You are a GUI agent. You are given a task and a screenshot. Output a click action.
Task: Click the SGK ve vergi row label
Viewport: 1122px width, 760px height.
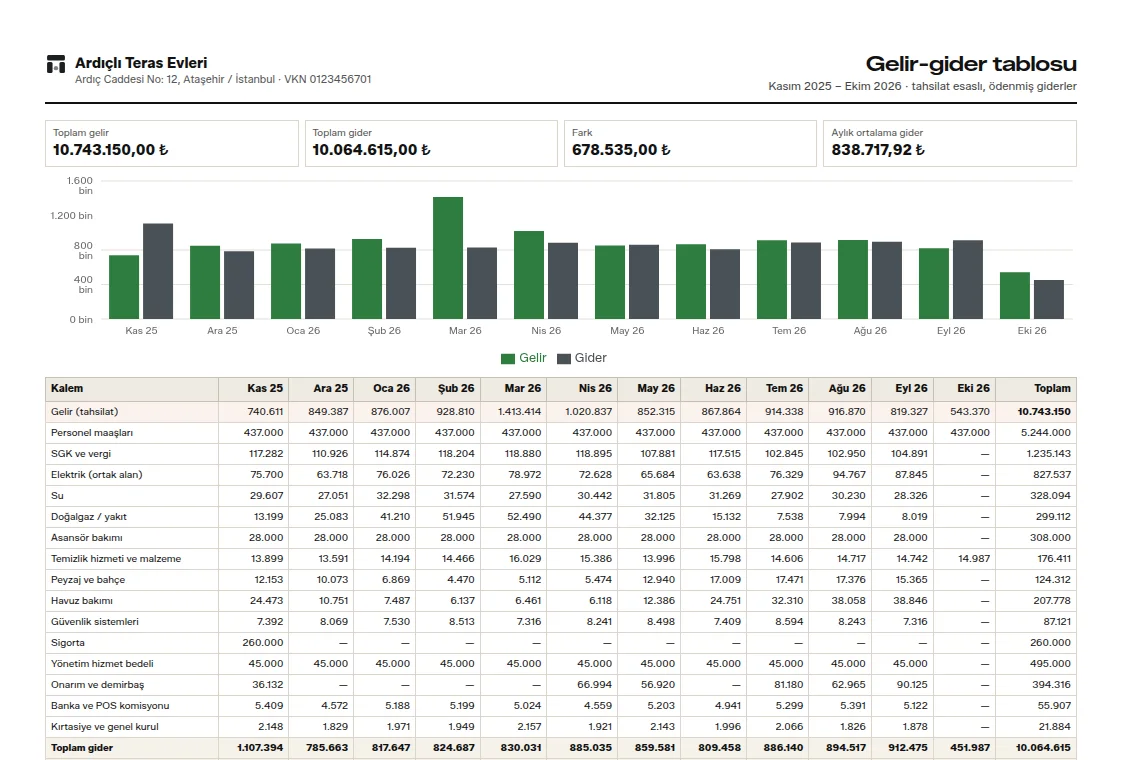(x=81, y=454)
